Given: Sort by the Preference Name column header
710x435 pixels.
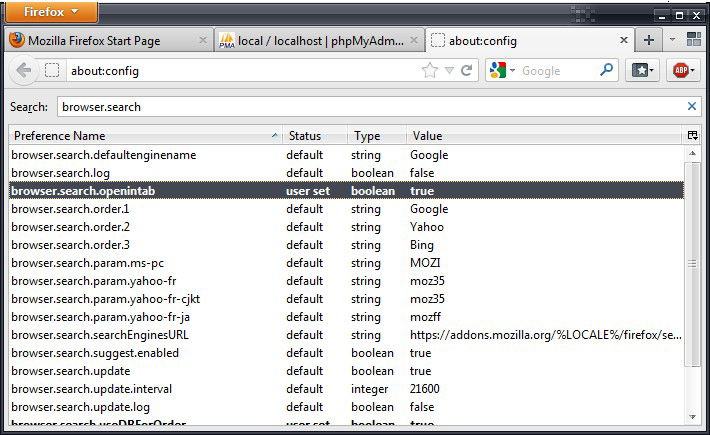Looking at the screenshot, I should 145,136.
